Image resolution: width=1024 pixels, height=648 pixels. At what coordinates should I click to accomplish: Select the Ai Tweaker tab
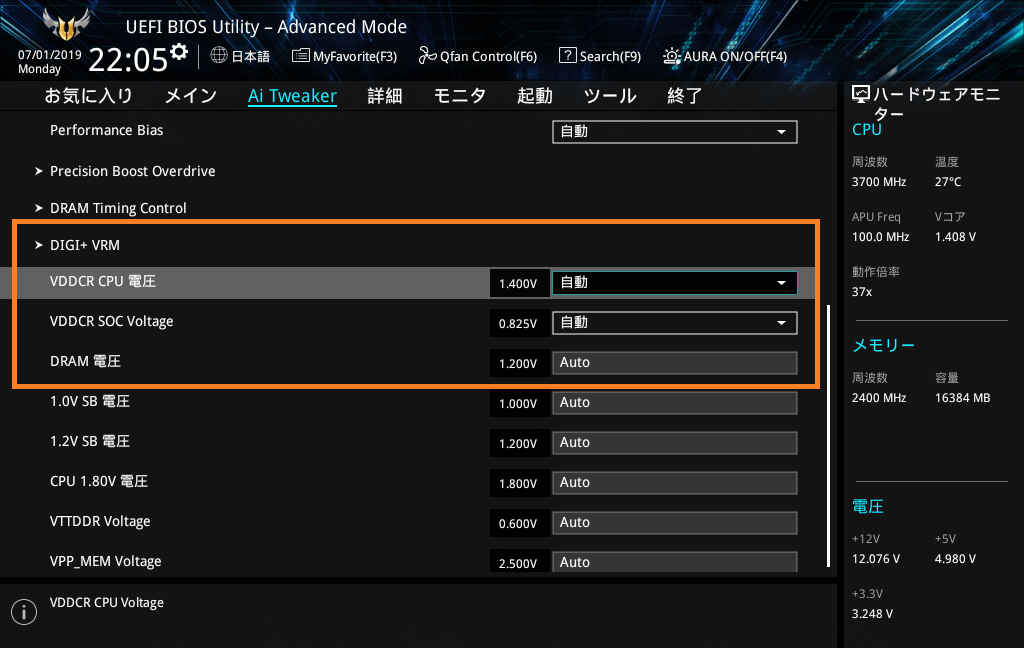293,96
